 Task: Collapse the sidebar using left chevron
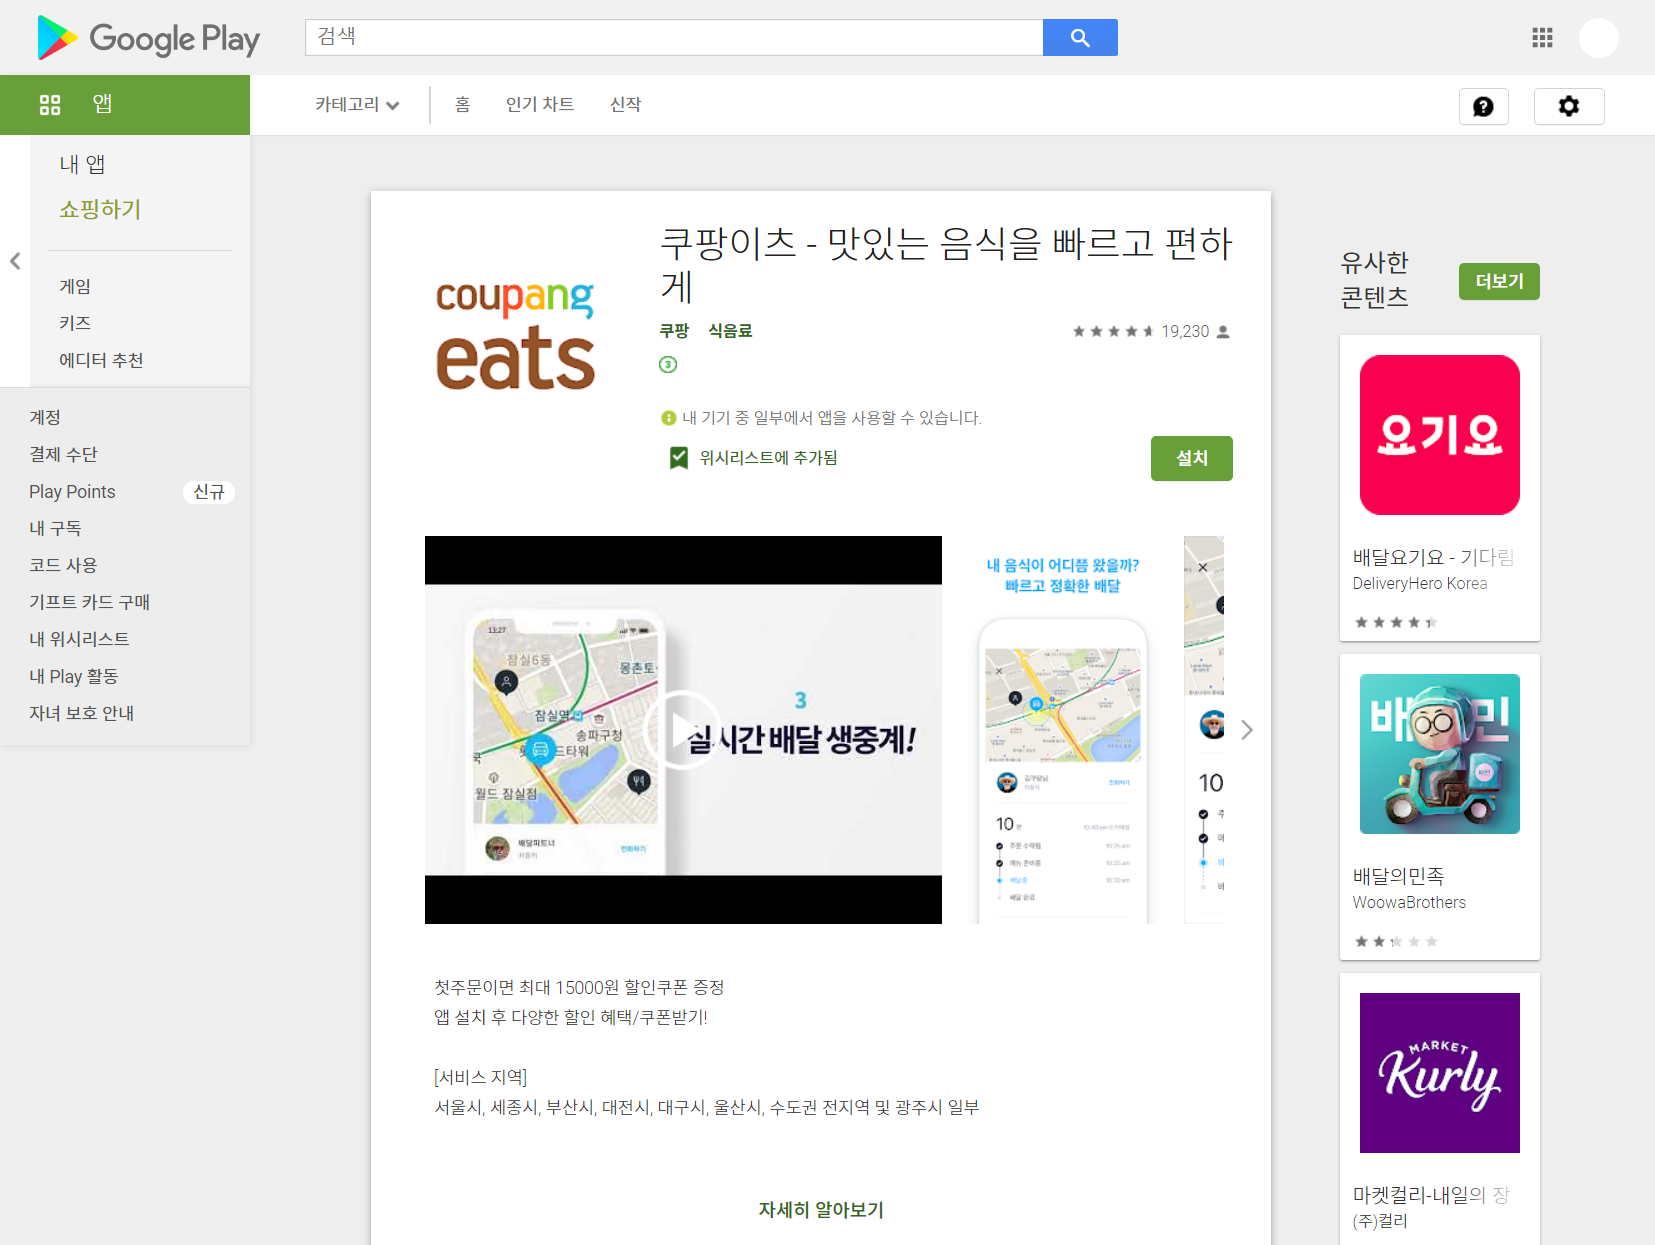click(x=15, y=261)
